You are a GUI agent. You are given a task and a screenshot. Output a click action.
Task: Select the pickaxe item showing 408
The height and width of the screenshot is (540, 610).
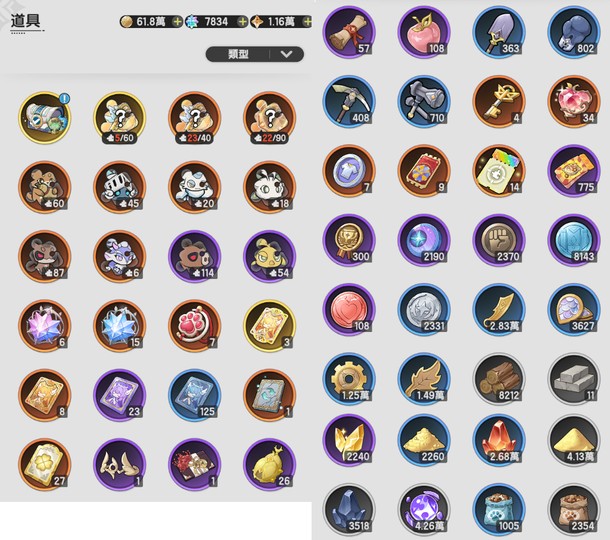pos(349,102)
